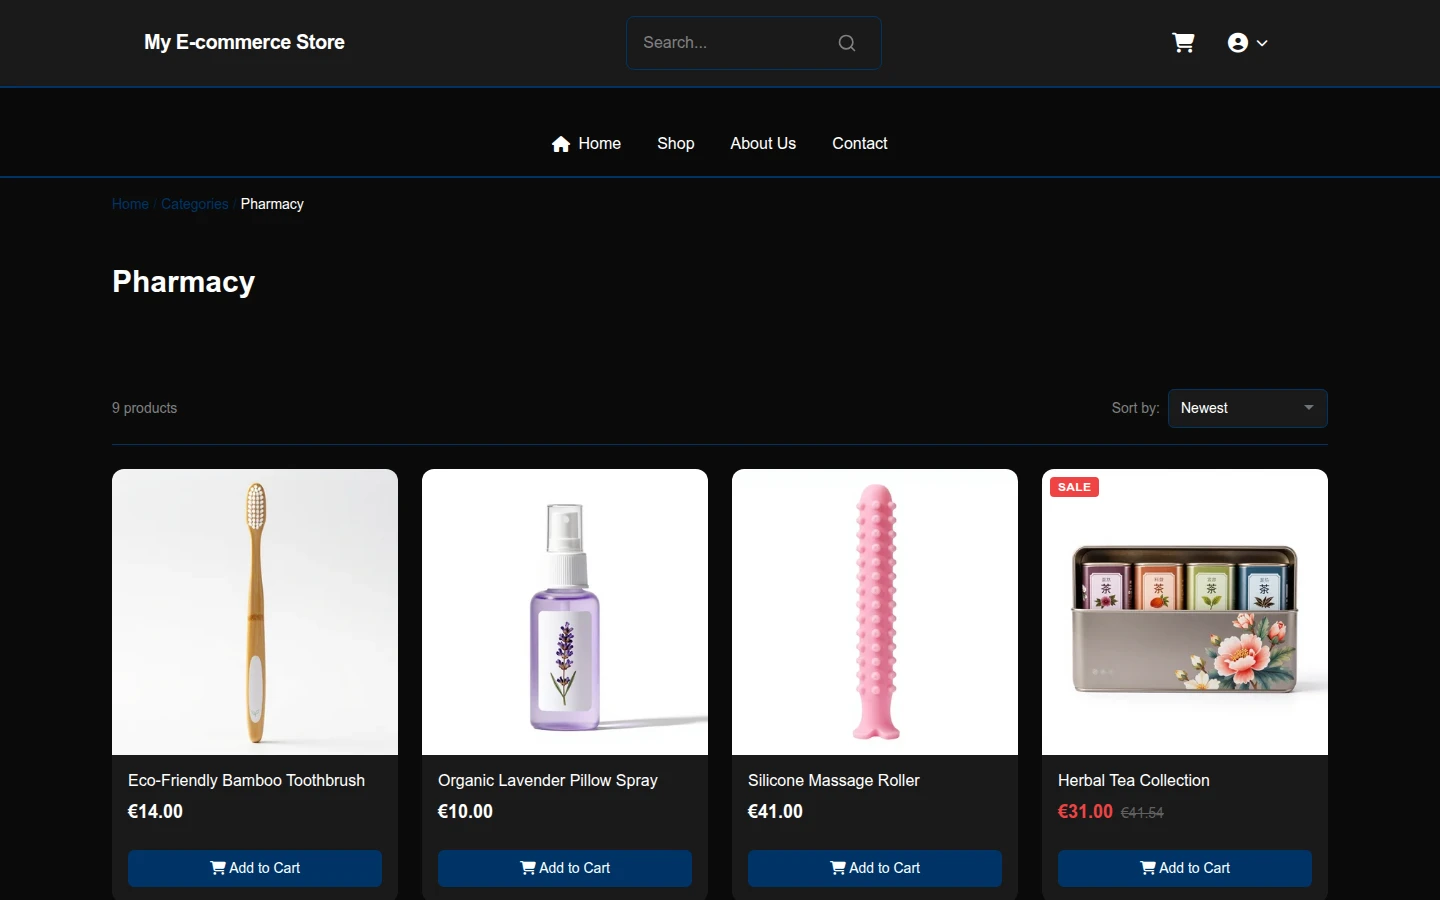
Task: Click the Eco-Friendly Bamboo Toothbrush title
Action: [x=246, y=780]
